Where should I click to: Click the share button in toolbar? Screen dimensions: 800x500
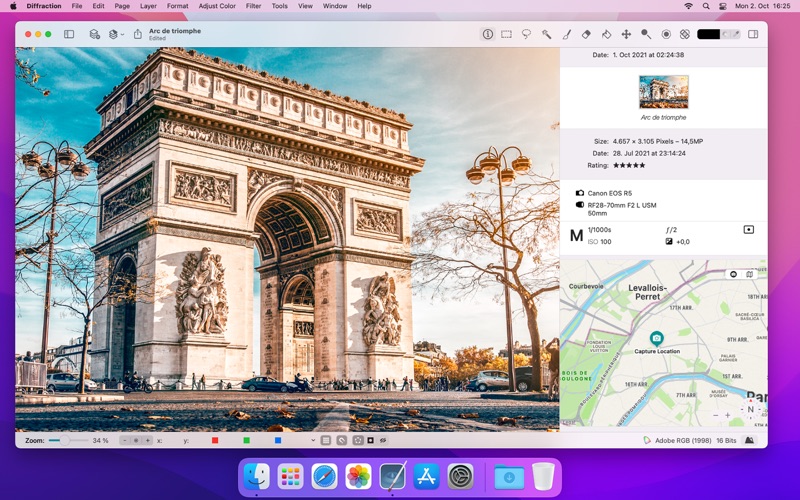click(x=137, y=34)
